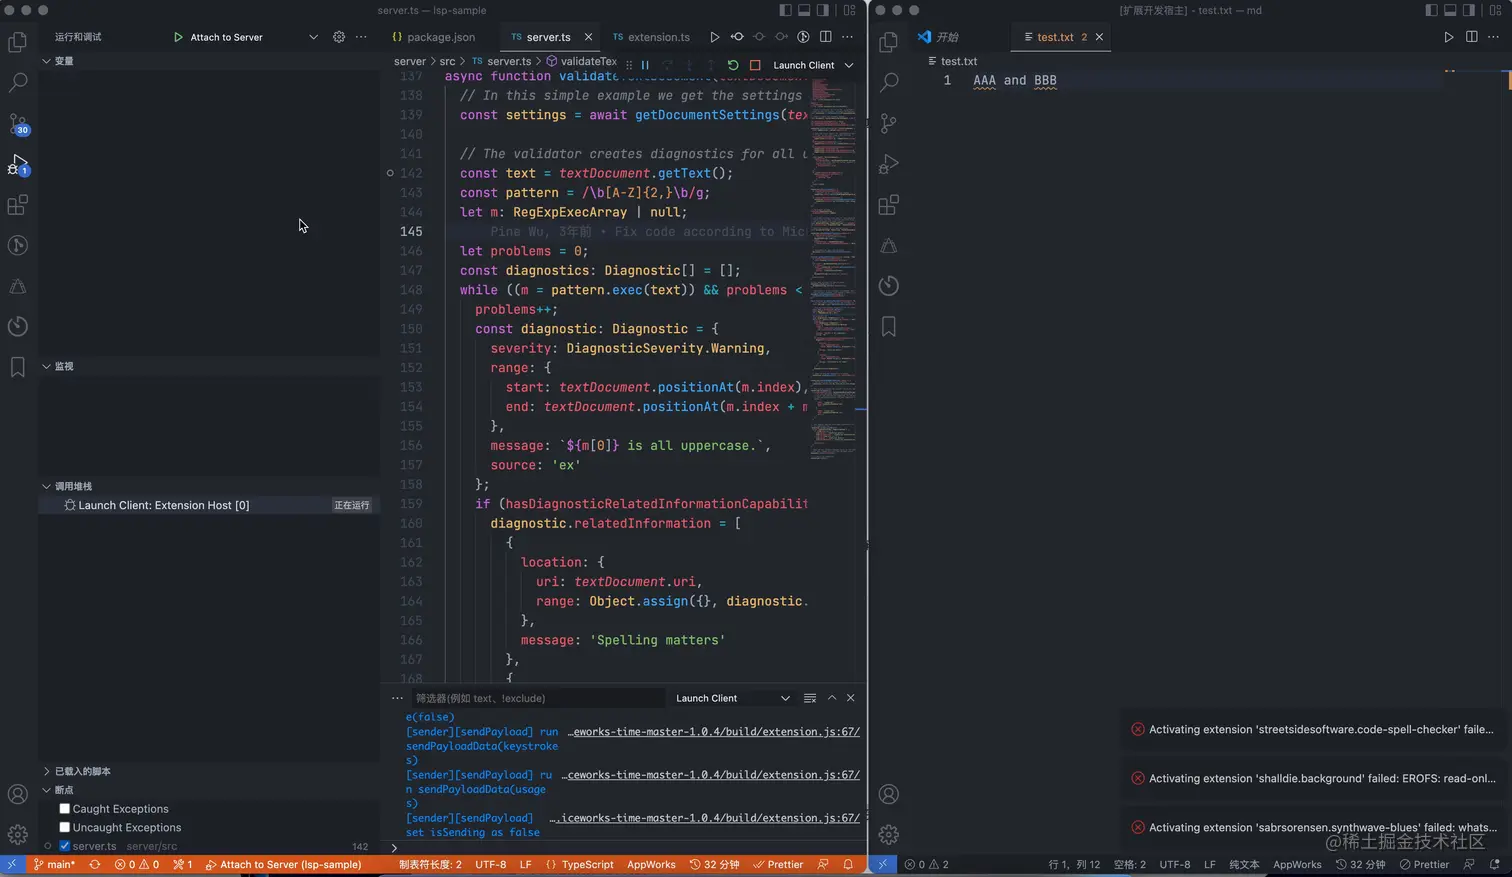Viewport: 1512px width, 877px height.
Task: Maximize the debug console panel
Action: (832, 698)
